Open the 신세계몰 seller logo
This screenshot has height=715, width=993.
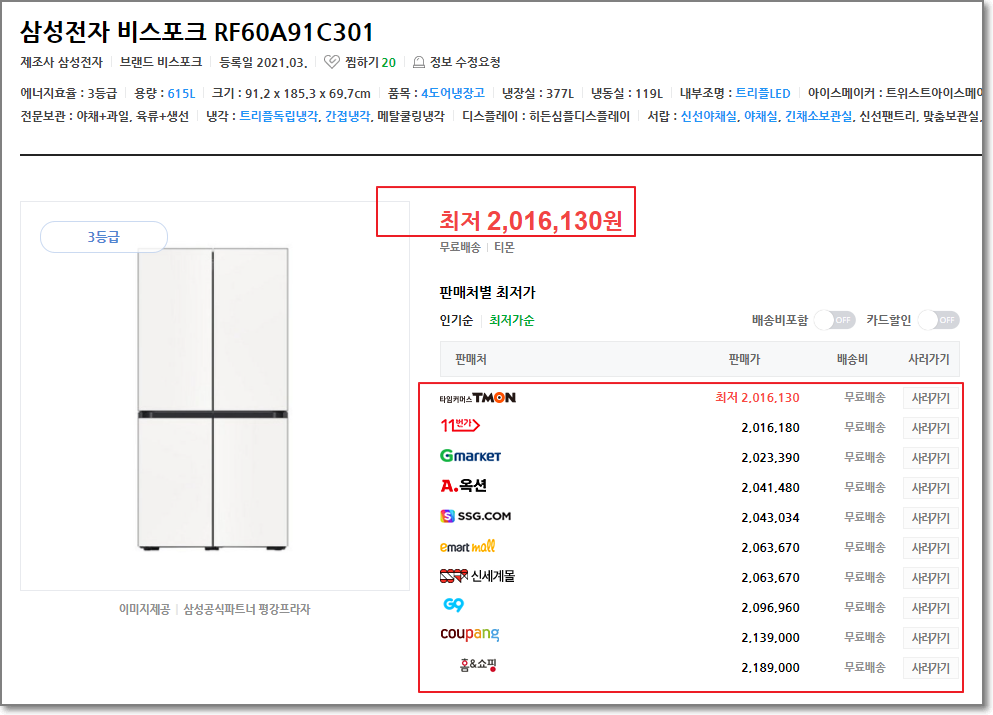[478, 576]
